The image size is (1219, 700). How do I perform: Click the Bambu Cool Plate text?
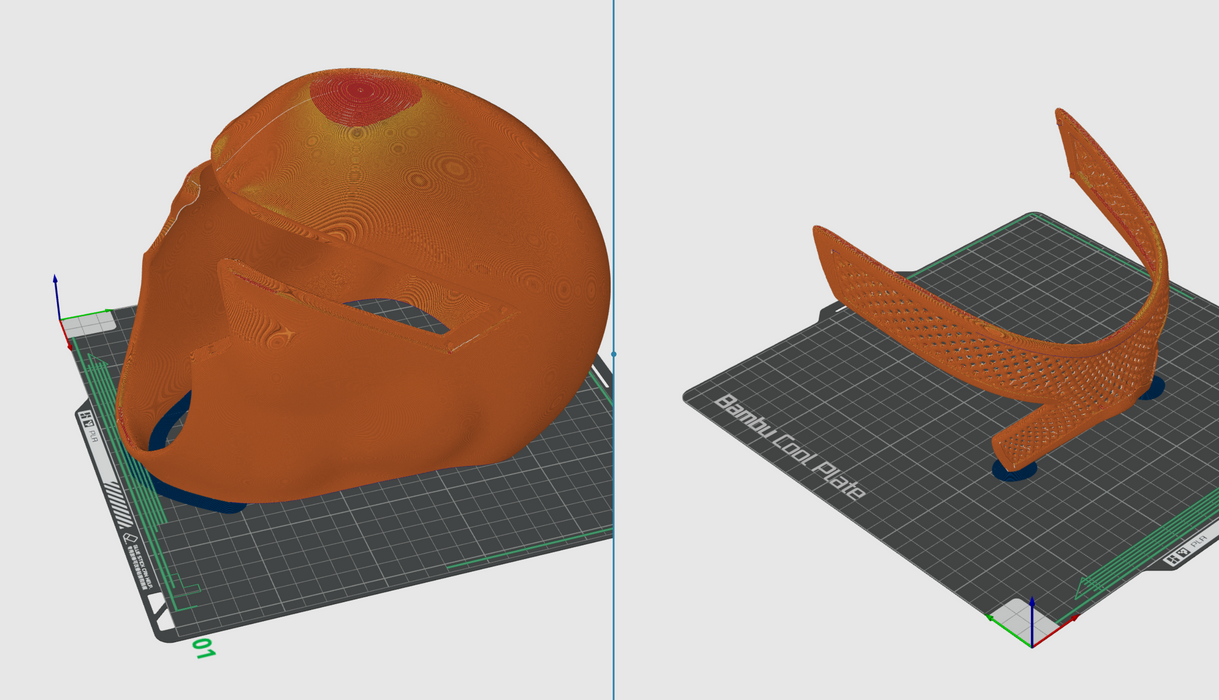(x=789, y=447)
